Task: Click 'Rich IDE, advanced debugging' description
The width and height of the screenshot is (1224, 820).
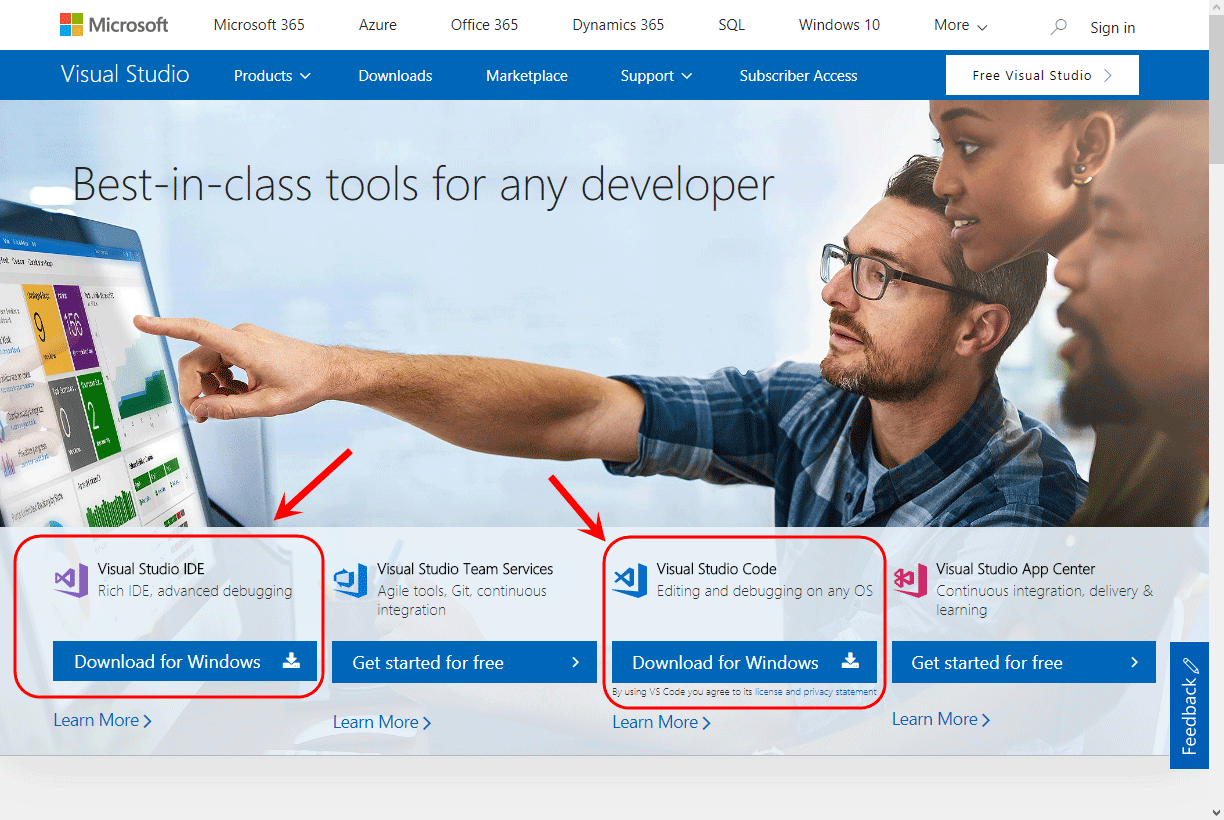Action: [195, 591]
